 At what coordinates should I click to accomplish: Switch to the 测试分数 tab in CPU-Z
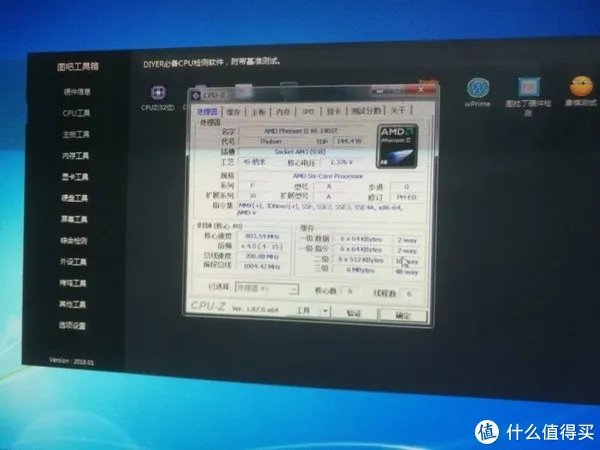pos(366,111)
